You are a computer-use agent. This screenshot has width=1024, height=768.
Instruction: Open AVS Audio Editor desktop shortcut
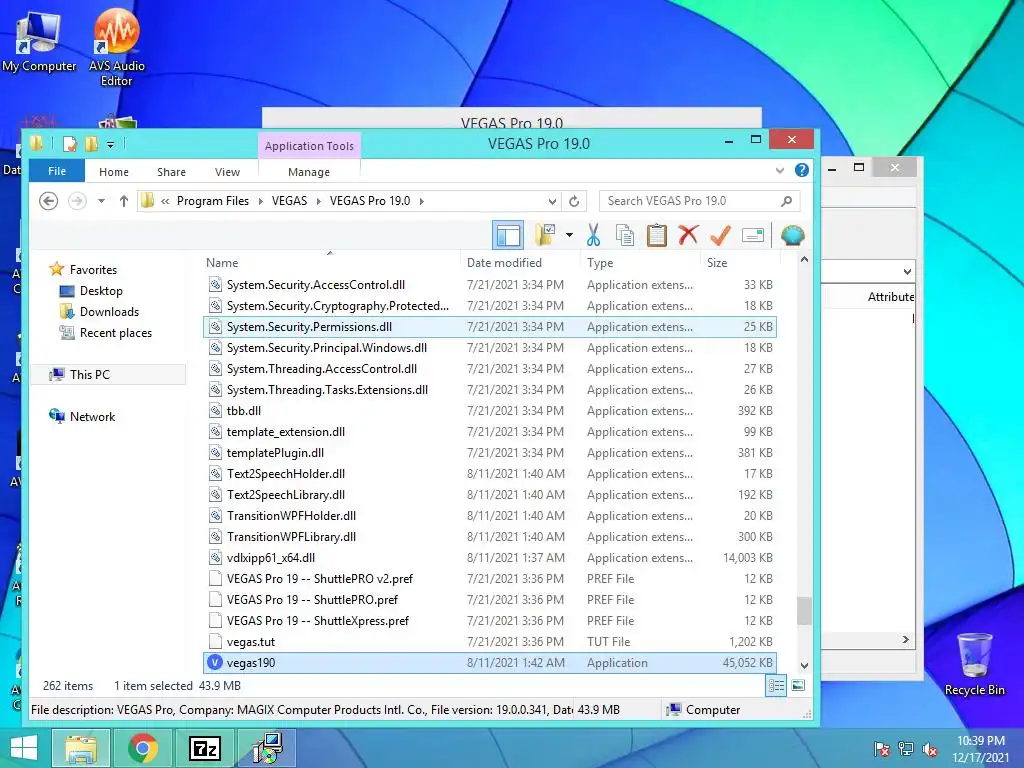point(116,47)
